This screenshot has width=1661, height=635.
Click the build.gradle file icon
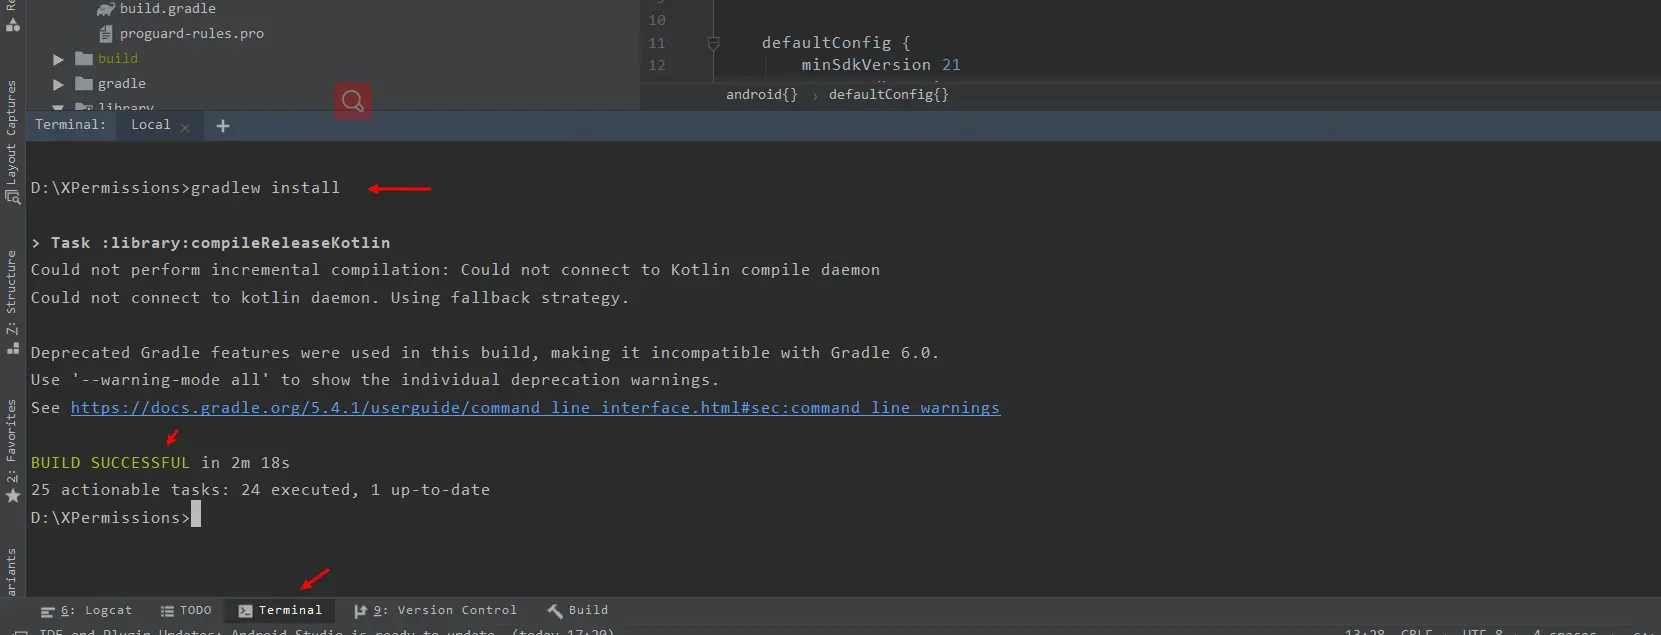[x=105, y=9]
